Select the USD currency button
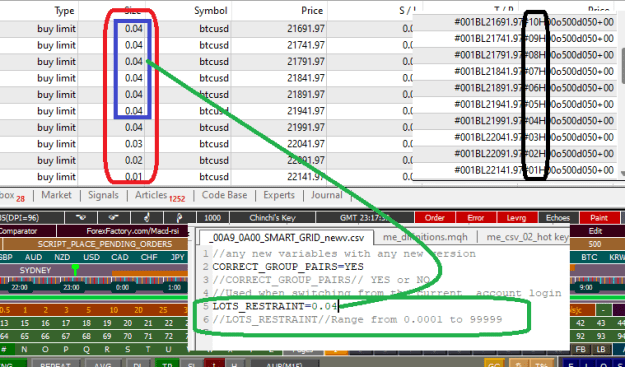The image size is (625, 367). point(91,257)
